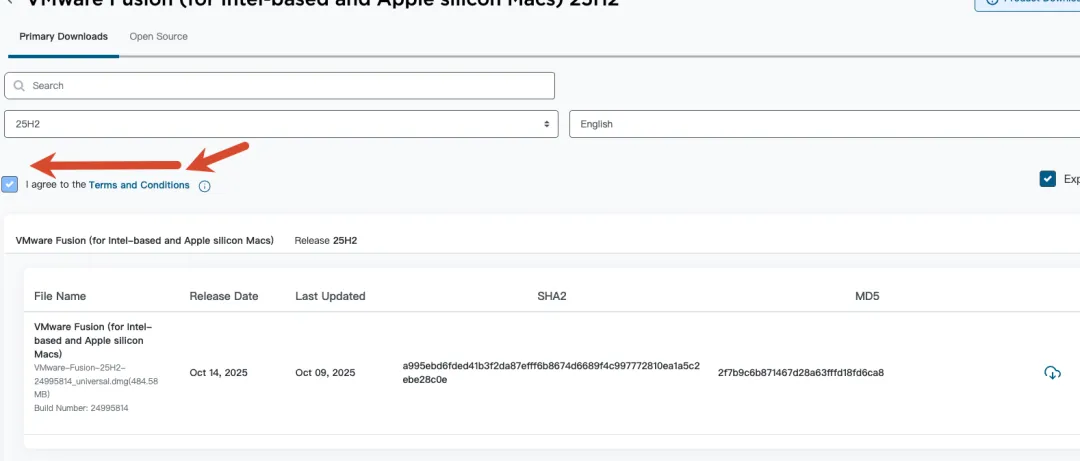Open the English language dropdown

pyautogui.click(x=820, y=124)
